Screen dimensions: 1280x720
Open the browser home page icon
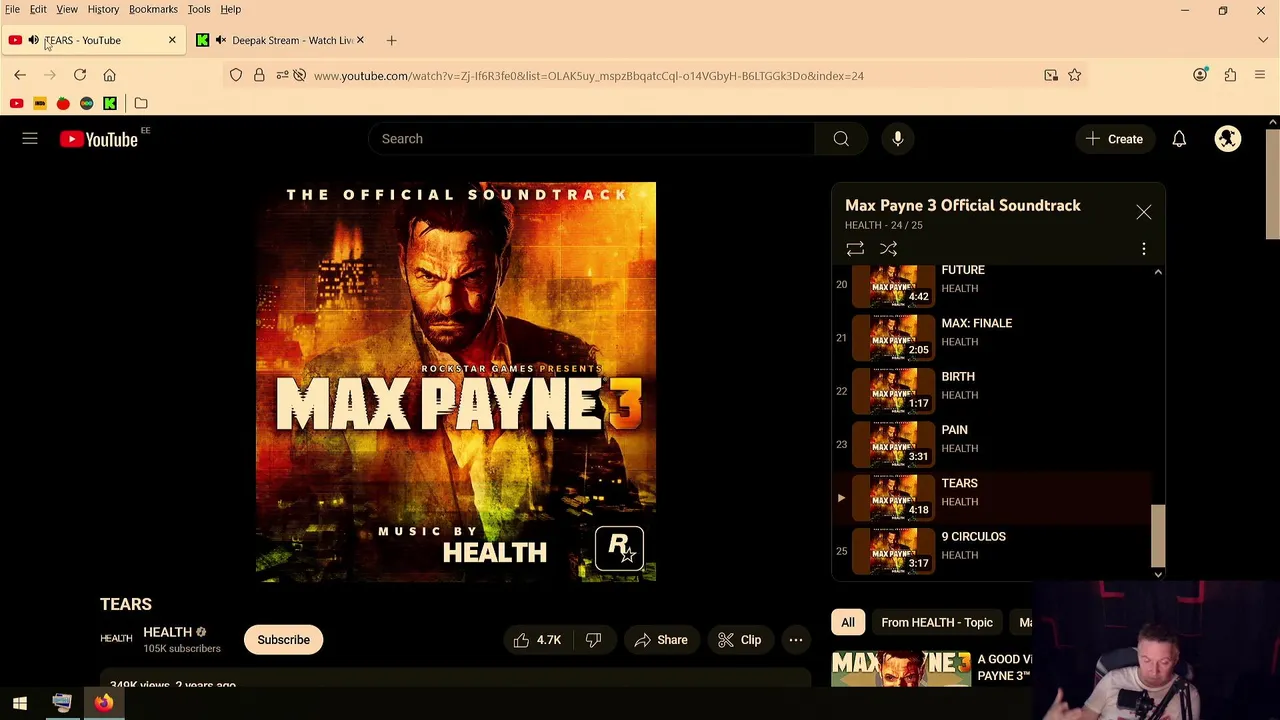coord(110,75)
